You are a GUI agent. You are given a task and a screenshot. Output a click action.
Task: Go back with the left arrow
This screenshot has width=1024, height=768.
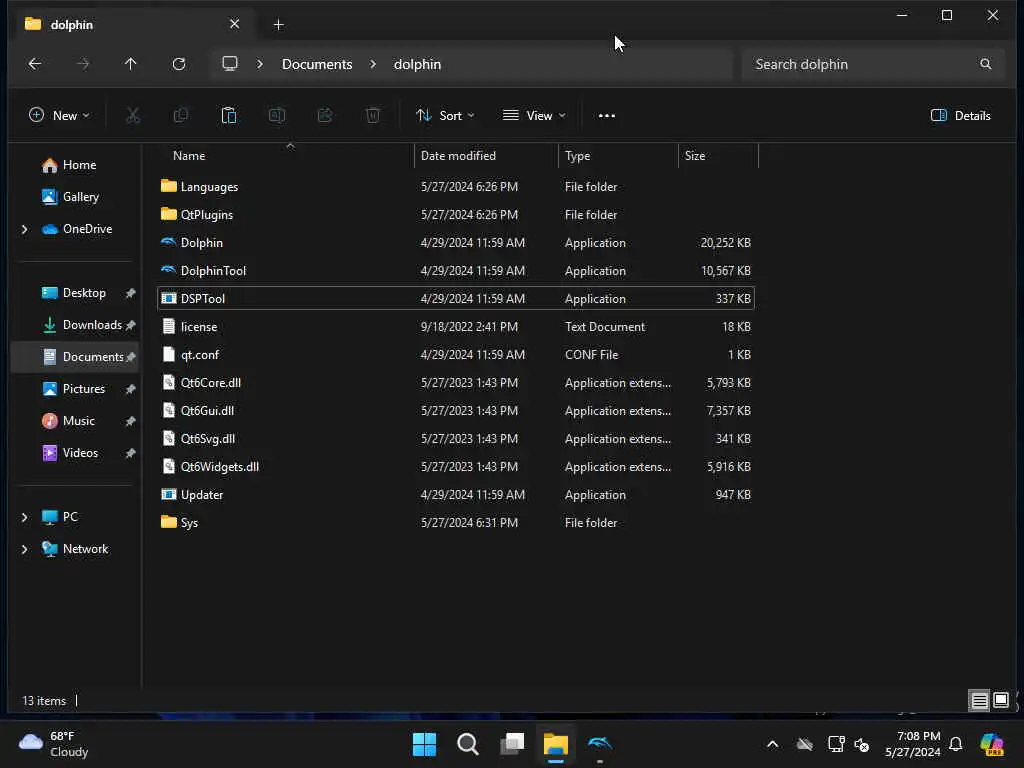click(35, 64)
